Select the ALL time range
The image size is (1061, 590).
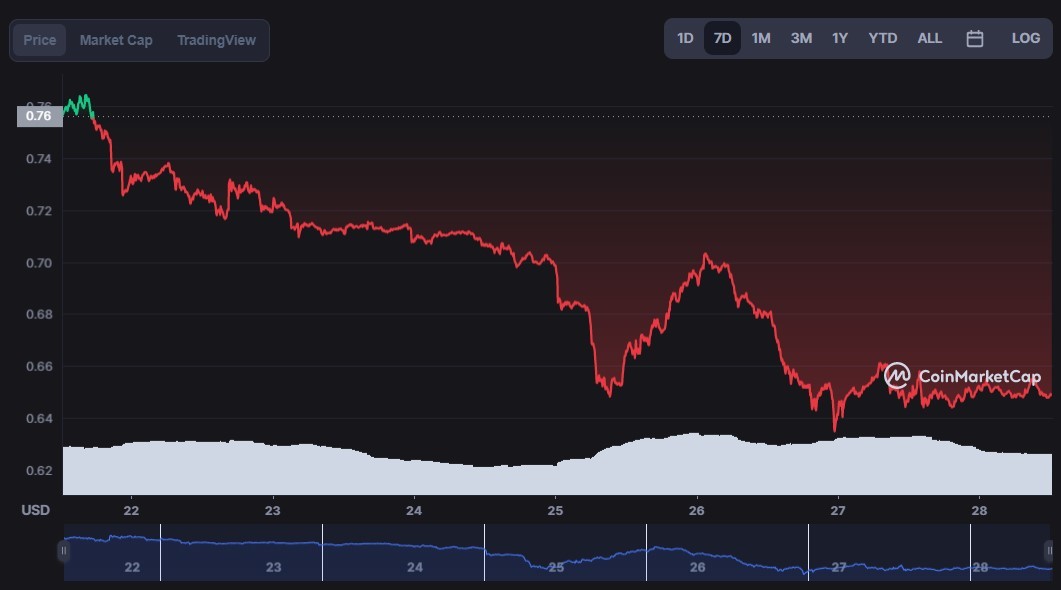(929, 39)
